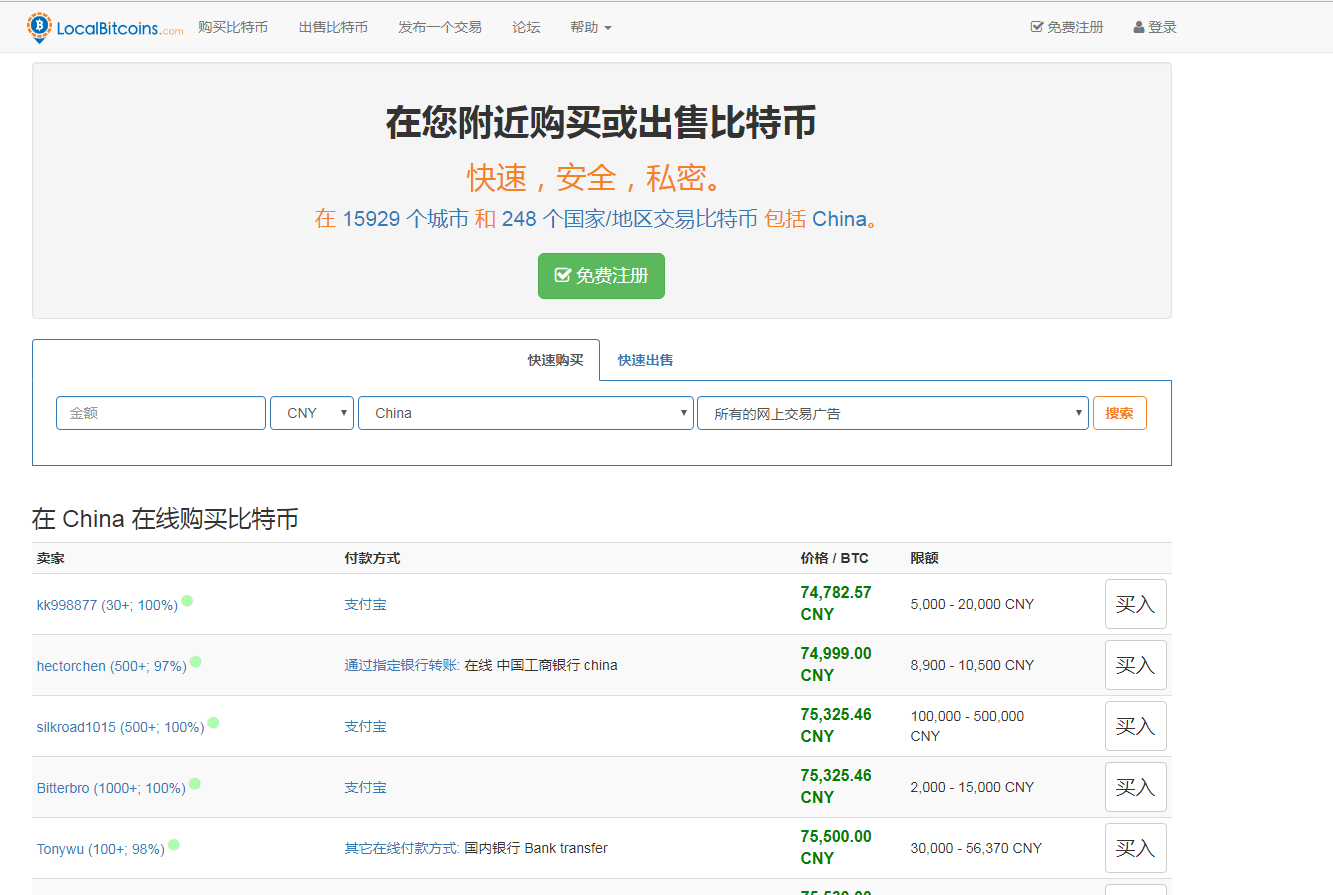Select the 快速购买 tab
Screen dimensions: 1333x895
click(555, 360)
